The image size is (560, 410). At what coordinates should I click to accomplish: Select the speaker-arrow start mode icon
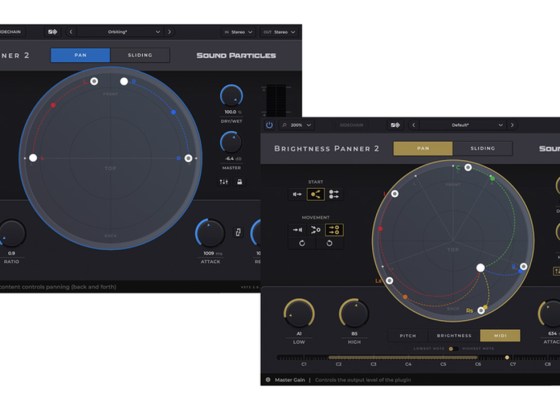point(297,194)
